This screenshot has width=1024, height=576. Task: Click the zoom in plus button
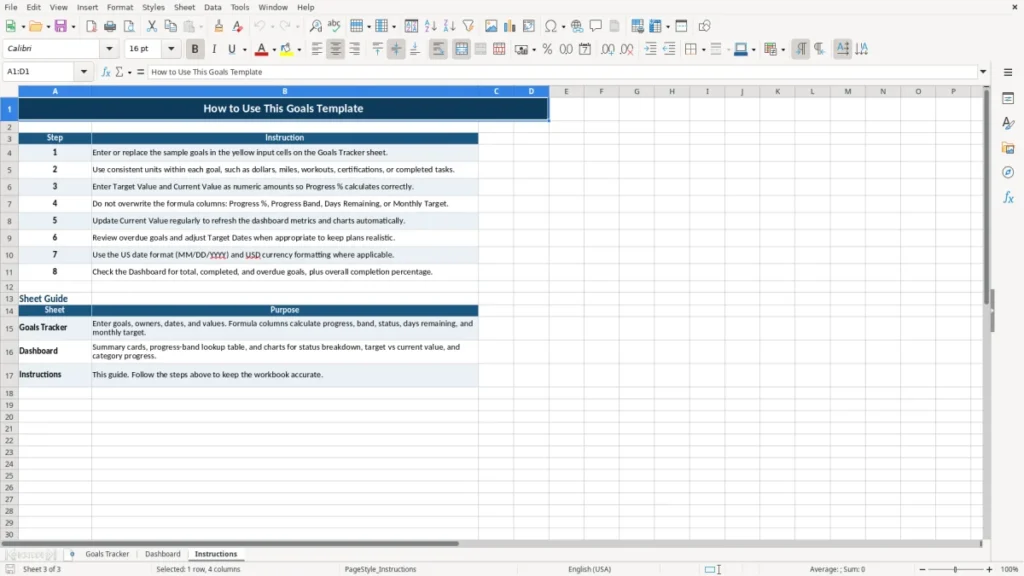[x=989, y=569]
